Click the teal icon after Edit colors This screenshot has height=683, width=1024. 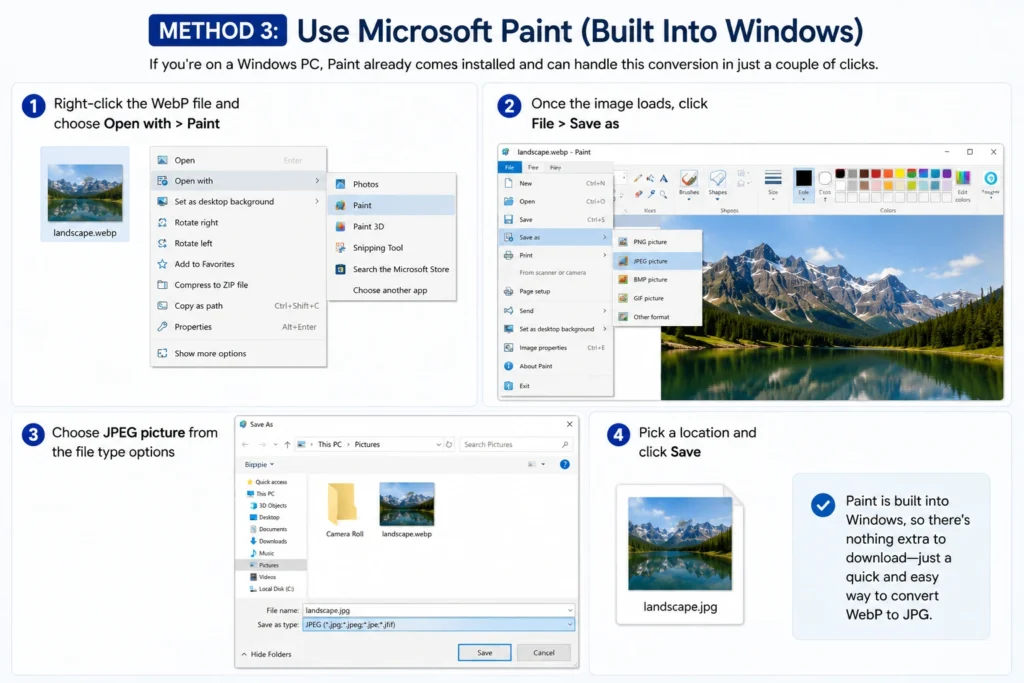pyautogui.click(x=991, y=178)
